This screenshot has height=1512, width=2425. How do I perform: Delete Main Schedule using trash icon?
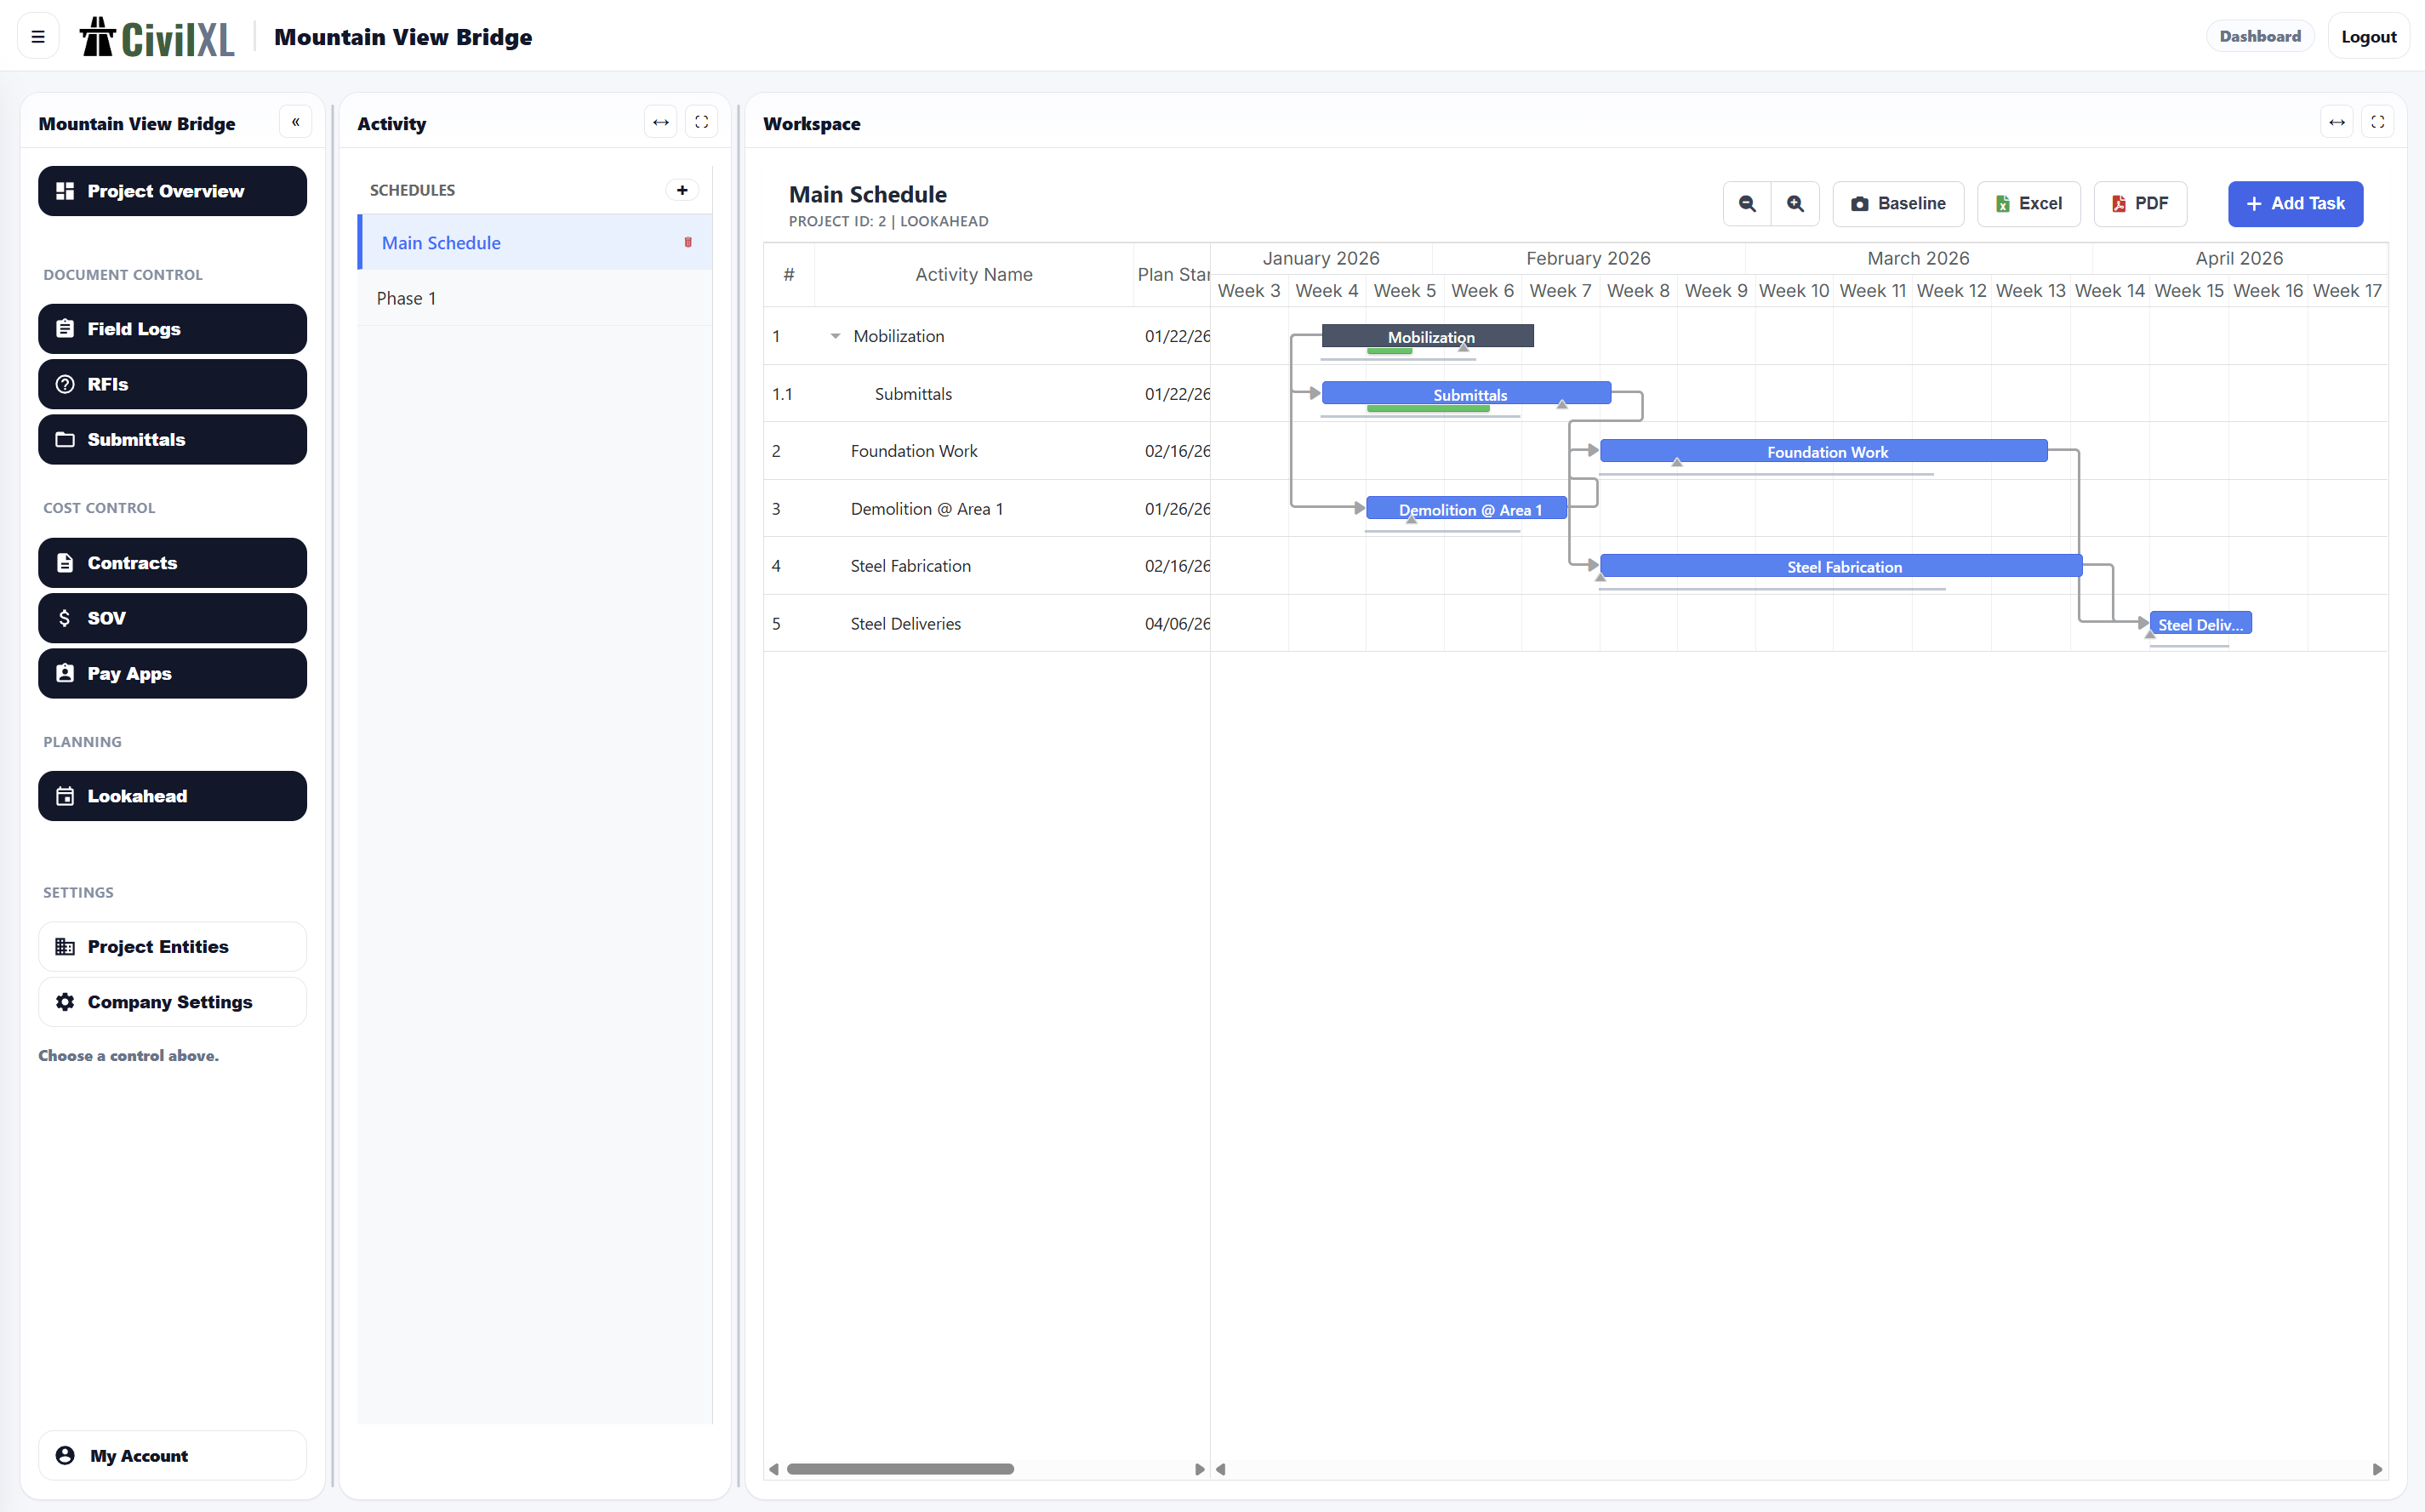coord(688,242)
